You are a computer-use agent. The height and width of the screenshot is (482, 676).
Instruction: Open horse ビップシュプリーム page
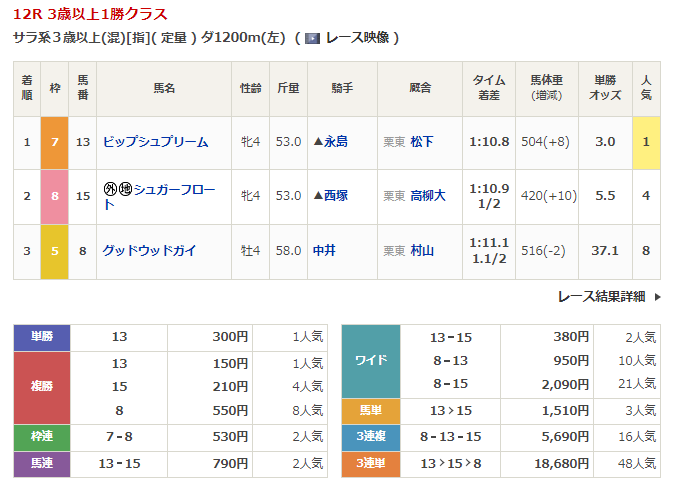tap(156, 142)
